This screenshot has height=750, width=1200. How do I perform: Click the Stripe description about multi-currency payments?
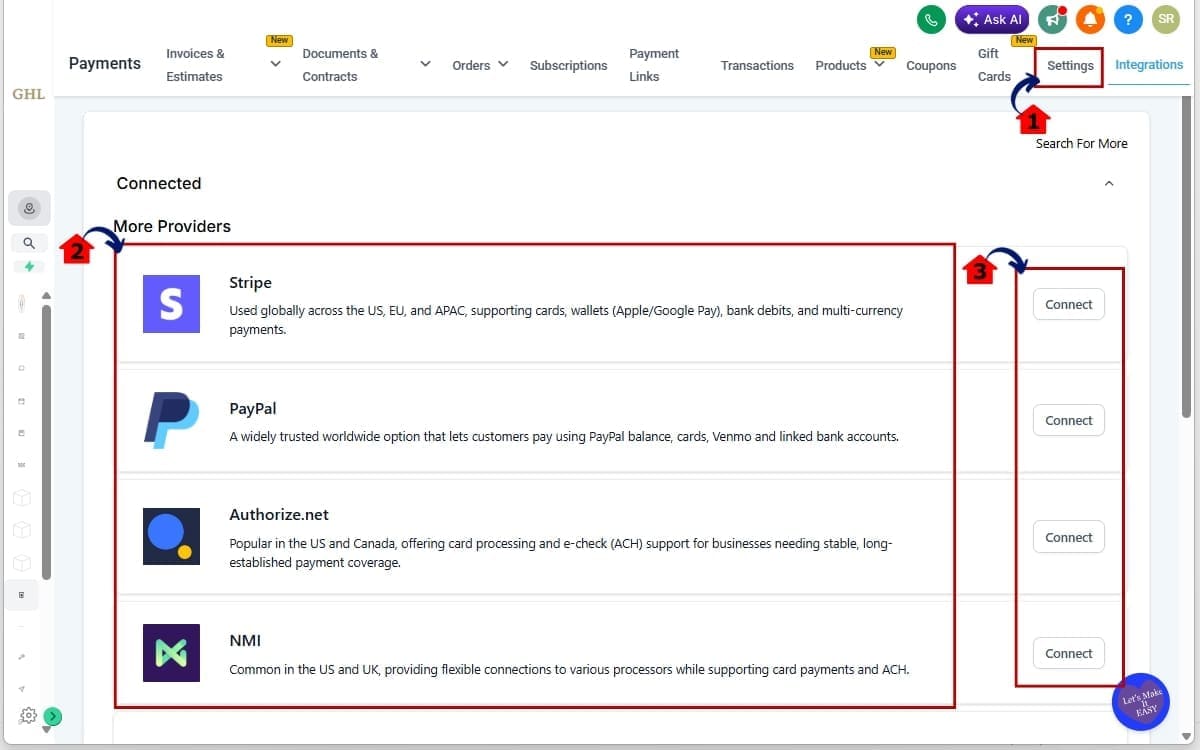click(566, 320)
